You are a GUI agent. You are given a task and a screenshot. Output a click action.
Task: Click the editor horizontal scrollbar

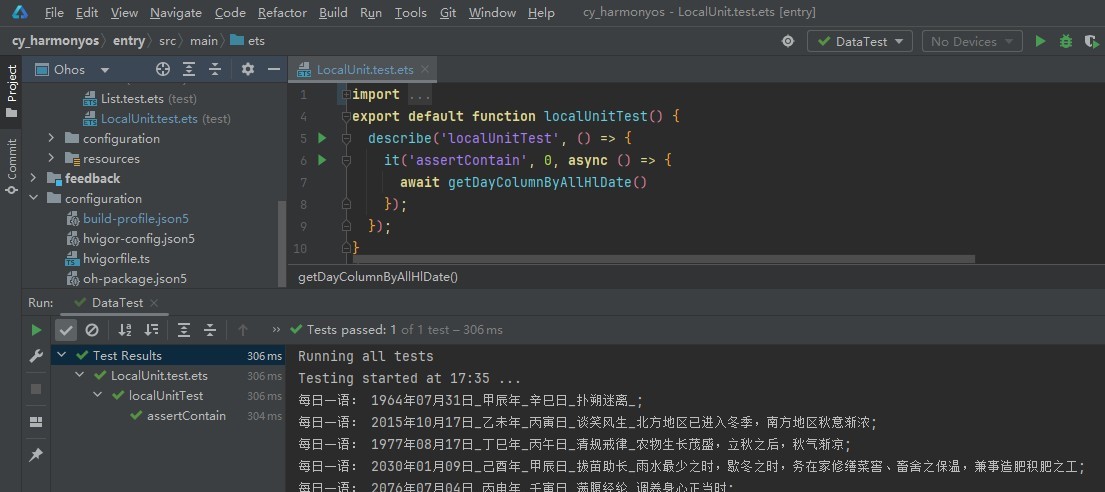click(660, 258)
